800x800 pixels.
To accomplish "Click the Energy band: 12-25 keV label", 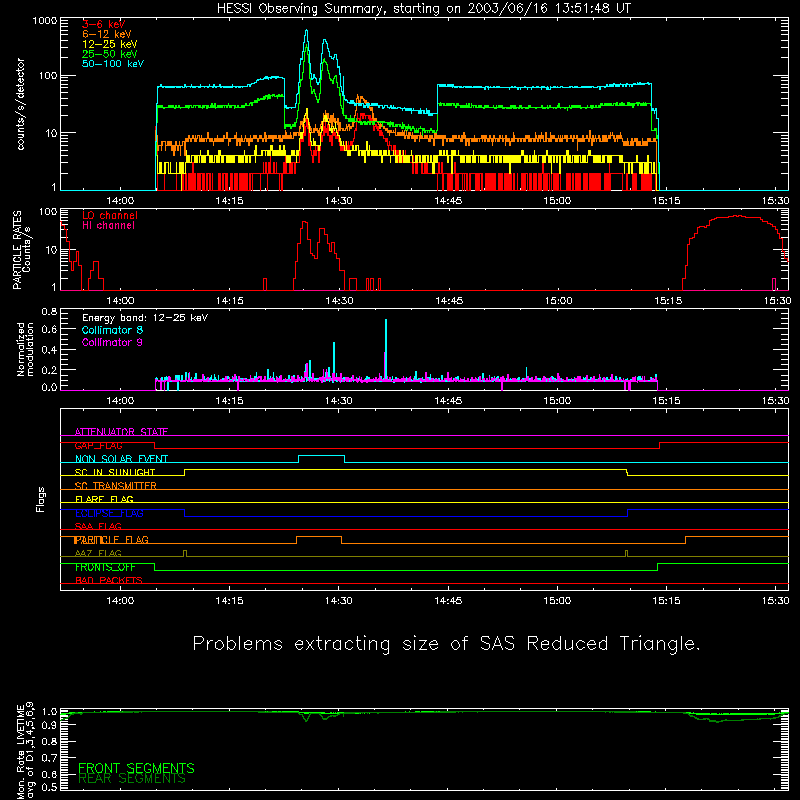I will [x=145, y=318].
